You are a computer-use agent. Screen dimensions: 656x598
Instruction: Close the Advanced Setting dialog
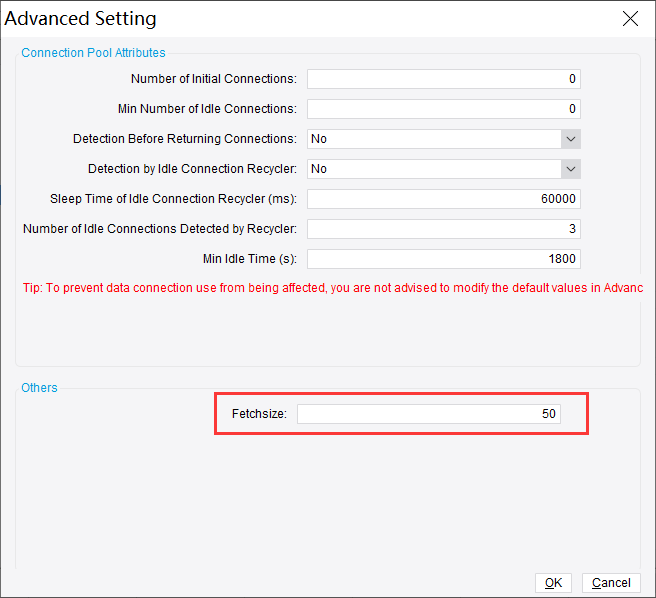point(630,19)
